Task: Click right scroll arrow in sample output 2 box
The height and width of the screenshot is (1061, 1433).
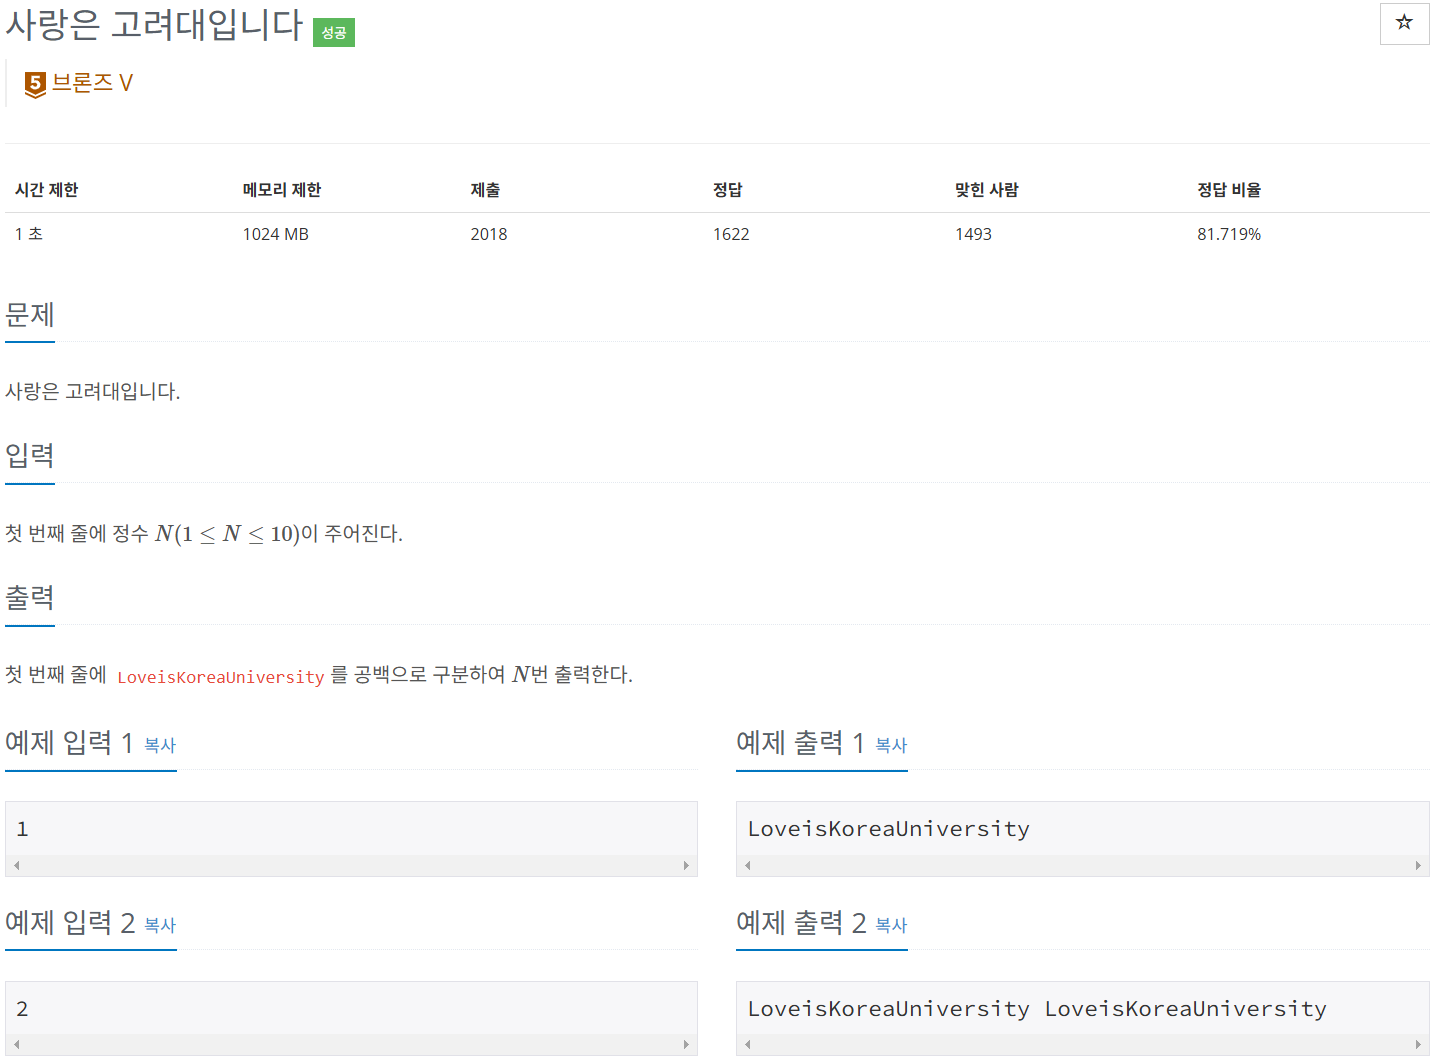Action: click(x=1418, y=1044)
